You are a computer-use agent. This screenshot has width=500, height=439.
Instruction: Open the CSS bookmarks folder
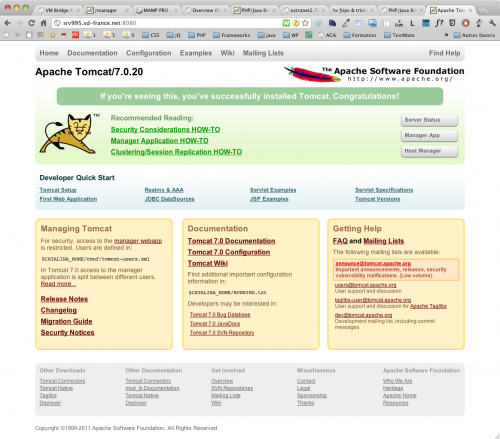coord(151,35)
